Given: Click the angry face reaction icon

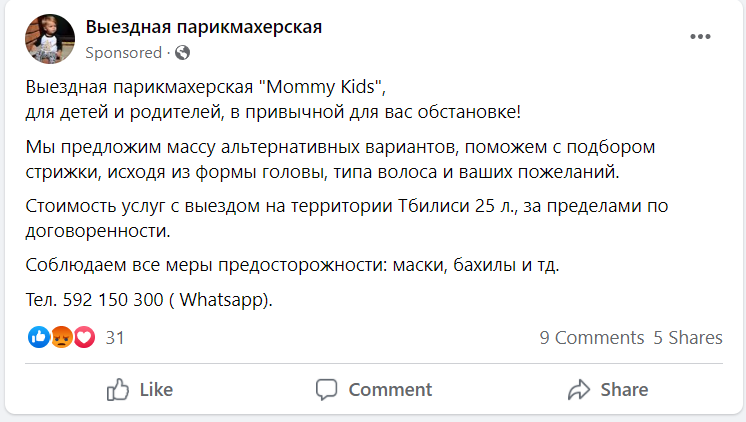Looking at the screenshot, I should (61, 338).
